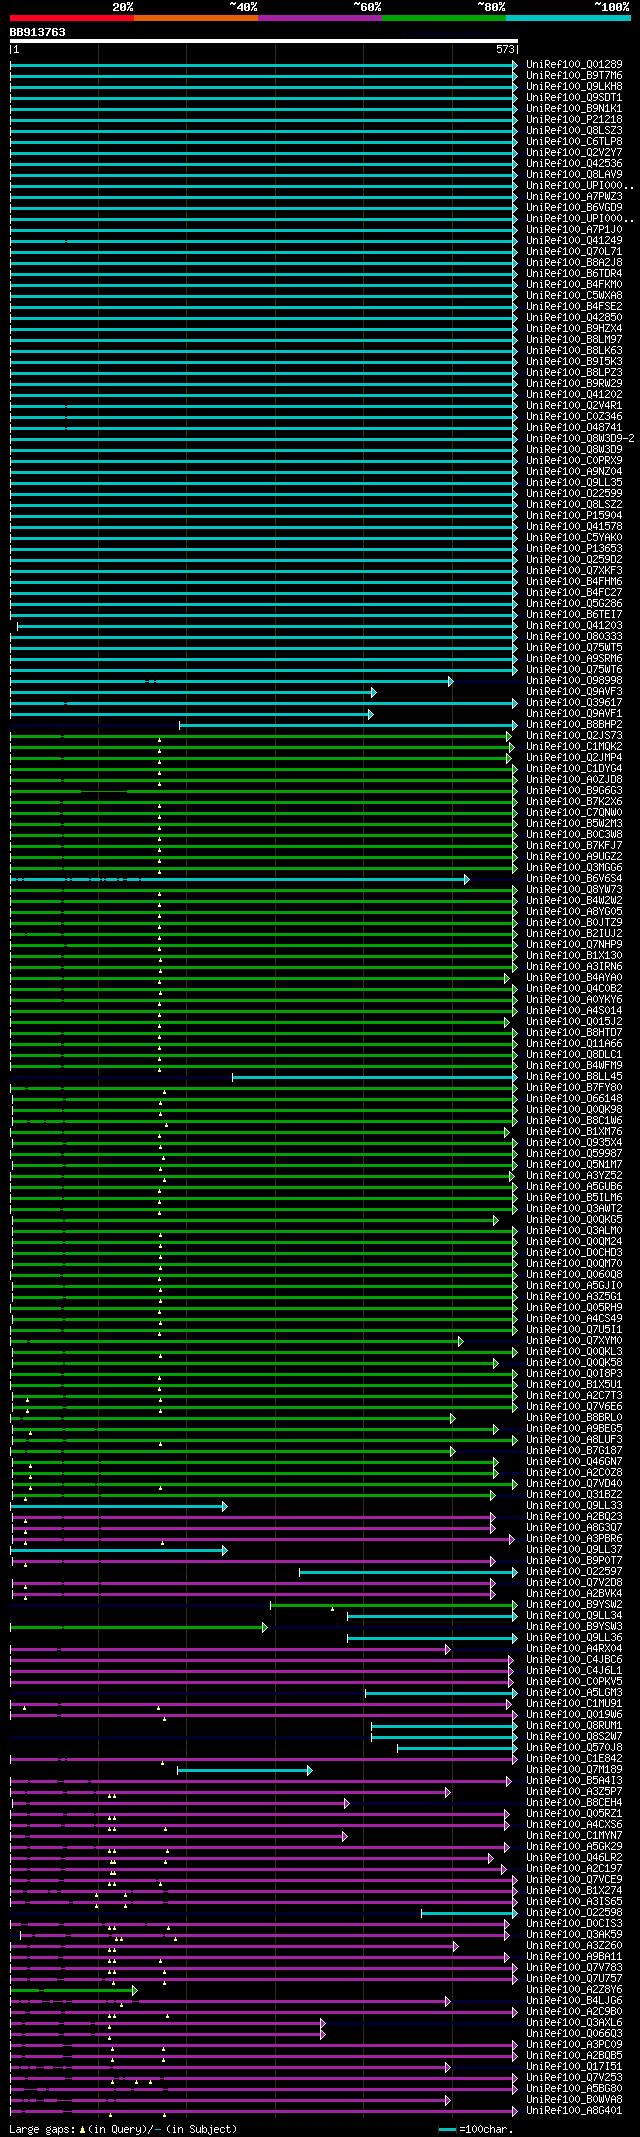The height and width of the screenshot is (2137, 640).
Task: Select the UniRef100_Q7V783 label
Action: point(574,1967)
